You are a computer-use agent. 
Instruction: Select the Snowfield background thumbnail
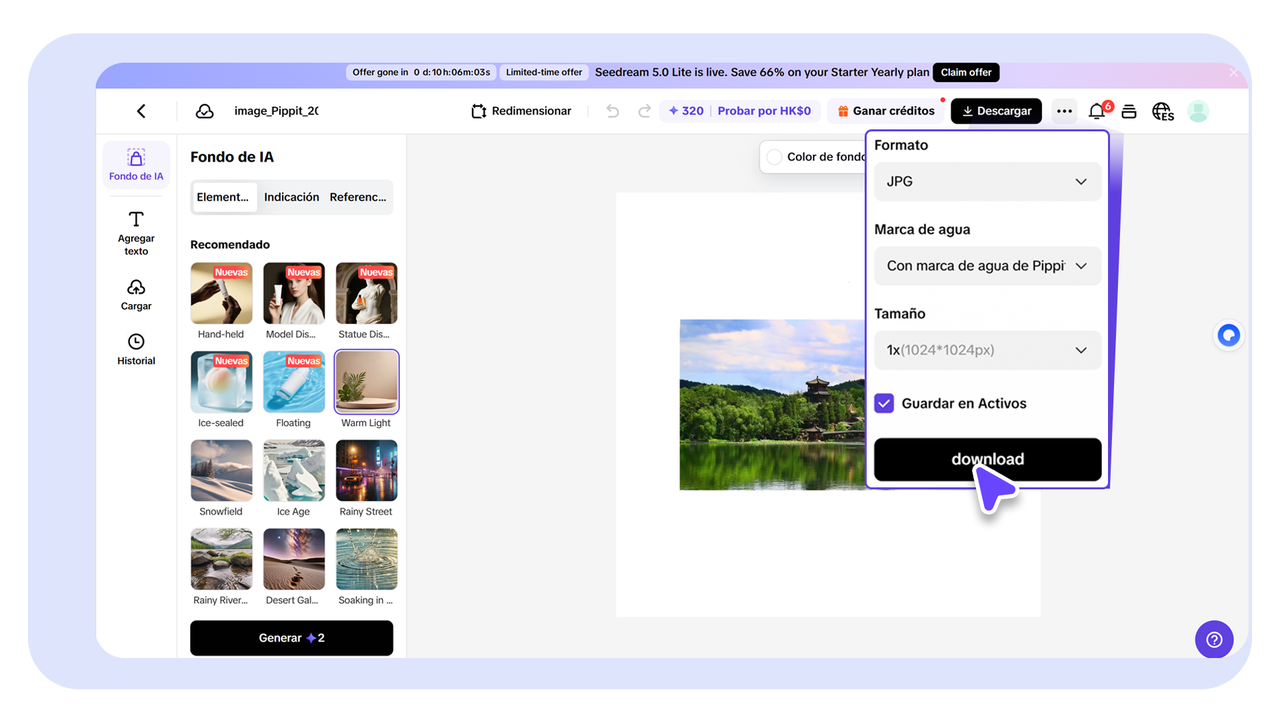221,471
